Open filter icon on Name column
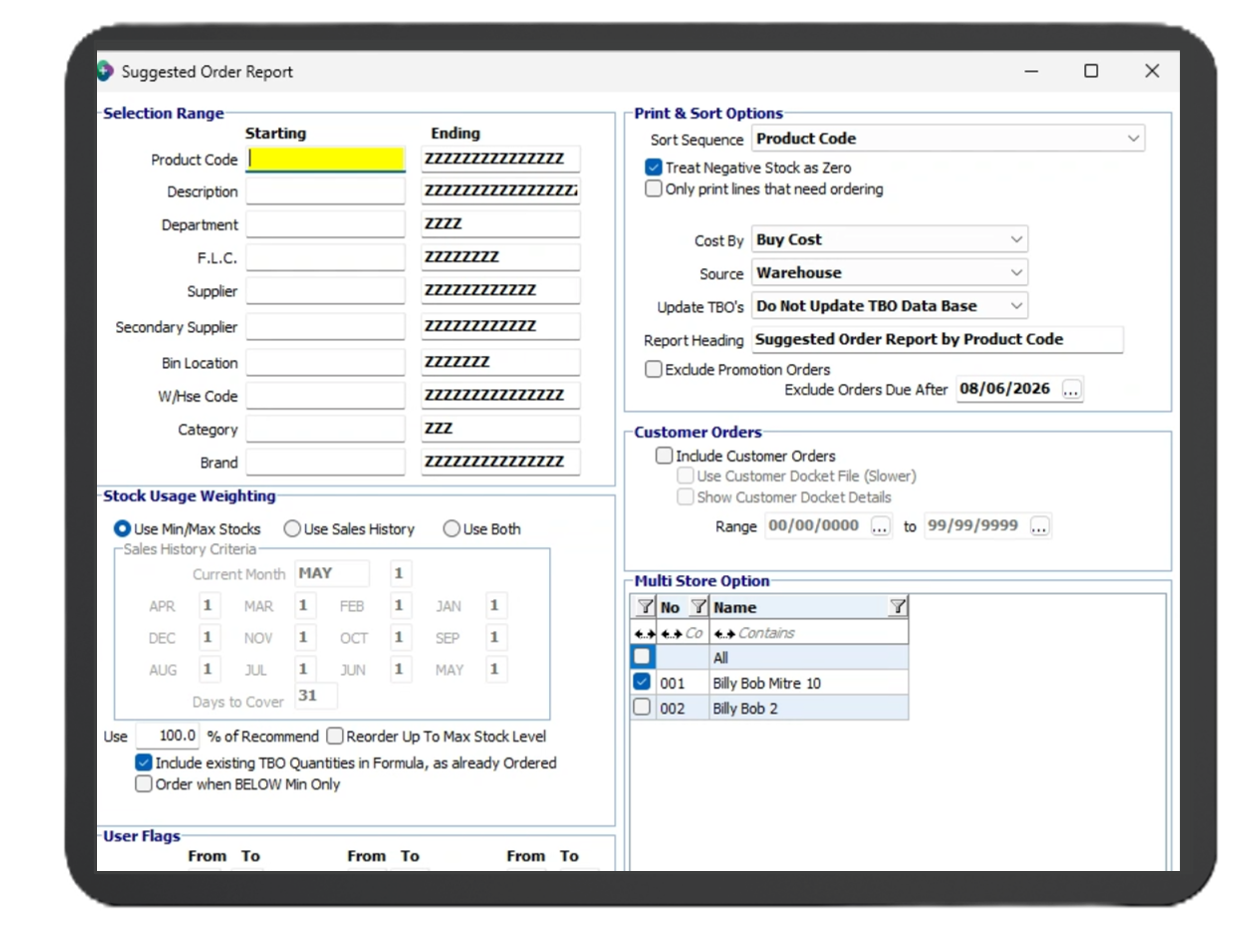Screen dimensions: 1239x934 tap(897, 607)
